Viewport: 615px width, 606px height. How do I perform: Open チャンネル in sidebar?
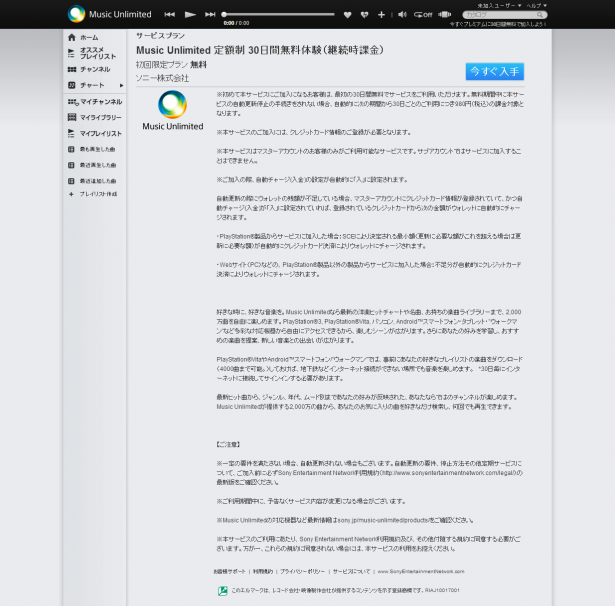click(x=95, y=69)
